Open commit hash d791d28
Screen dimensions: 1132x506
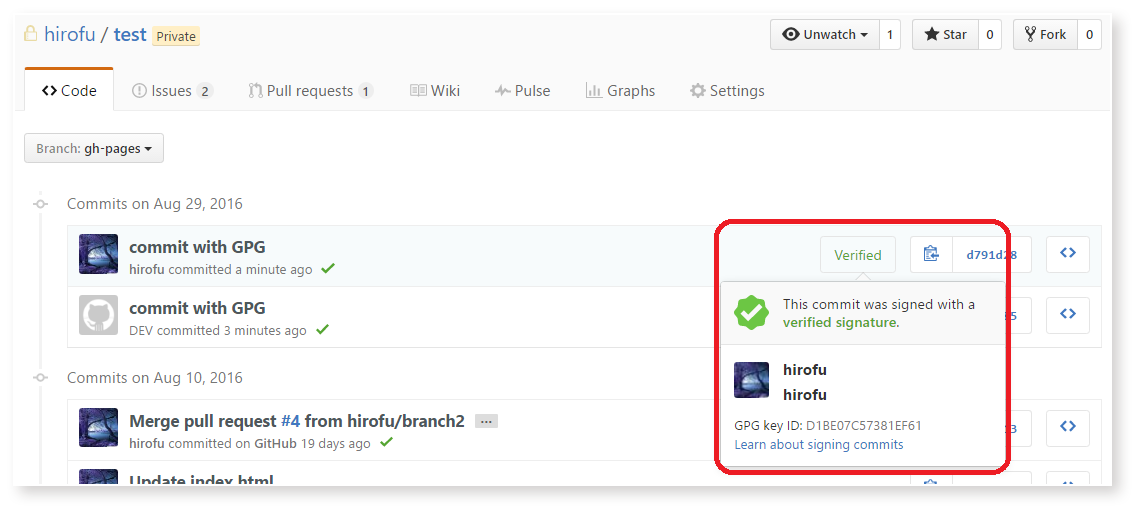(990, 254)
